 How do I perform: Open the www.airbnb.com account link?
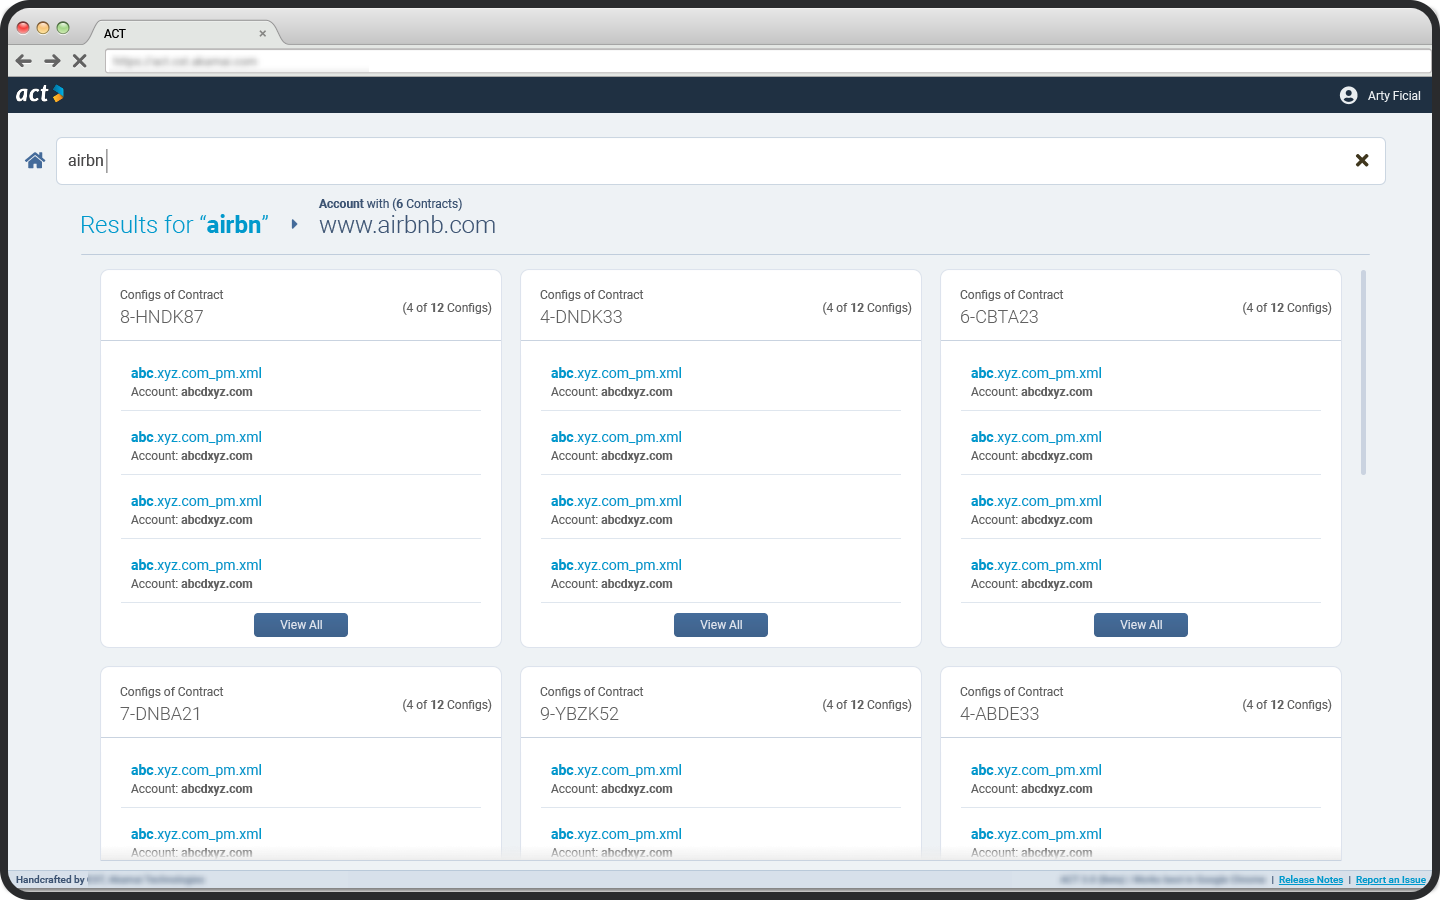pos(407,225)
